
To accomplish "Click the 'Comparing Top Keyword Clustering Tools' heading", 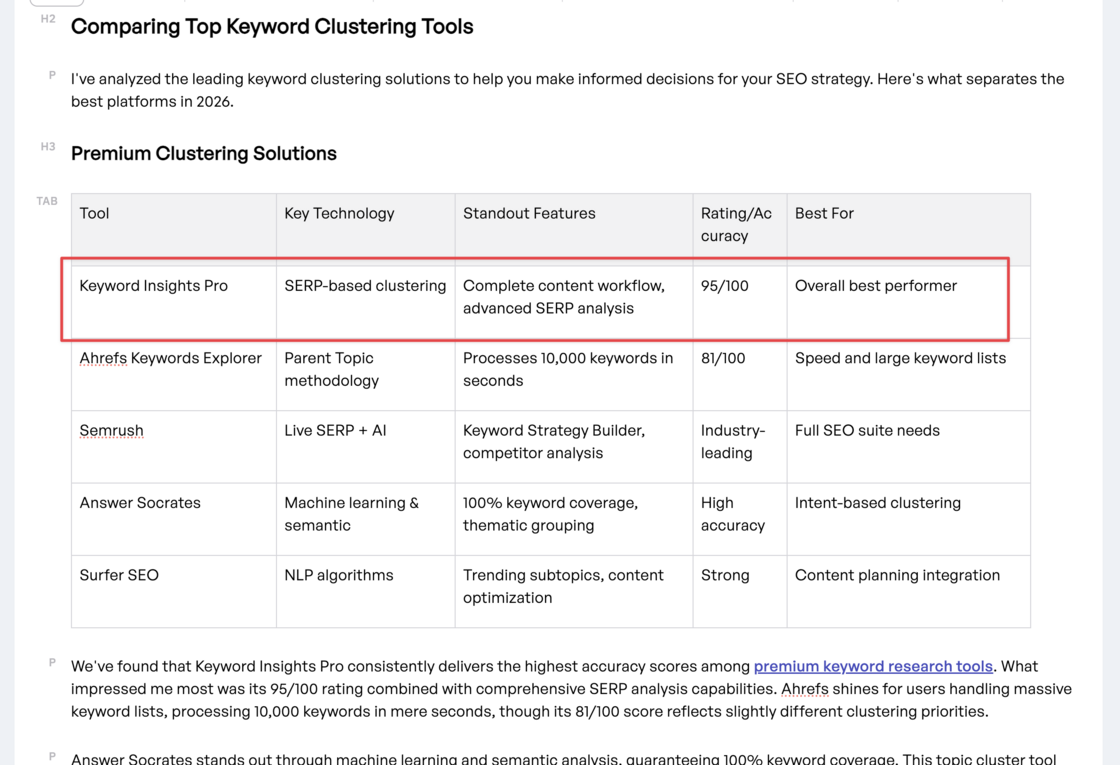I will click(272, 26).
